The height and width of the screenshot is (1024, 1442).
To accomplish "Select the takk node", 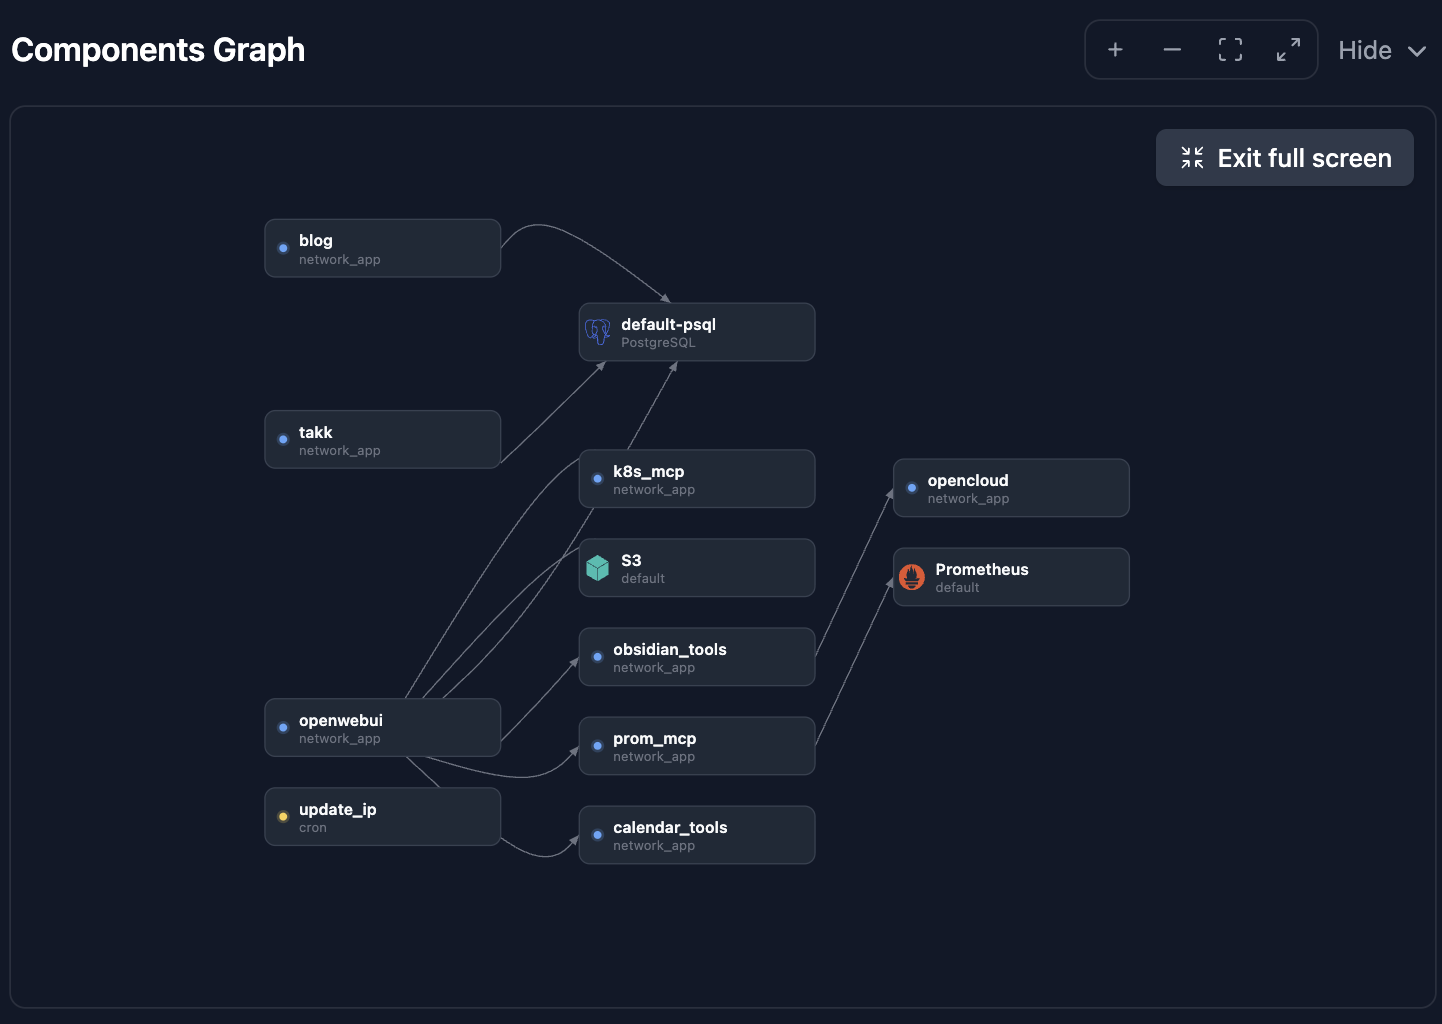I will click(x=382, y=439).
